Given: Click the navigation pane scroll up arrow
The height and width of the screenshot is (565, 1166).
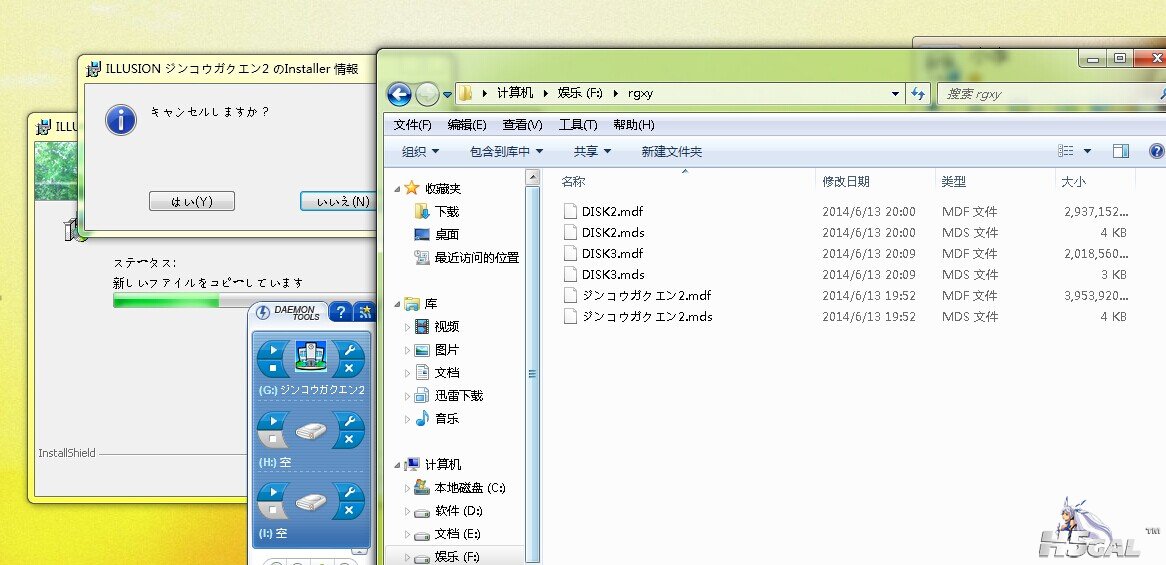Looking at the screenshot, I should click(532, 178).
